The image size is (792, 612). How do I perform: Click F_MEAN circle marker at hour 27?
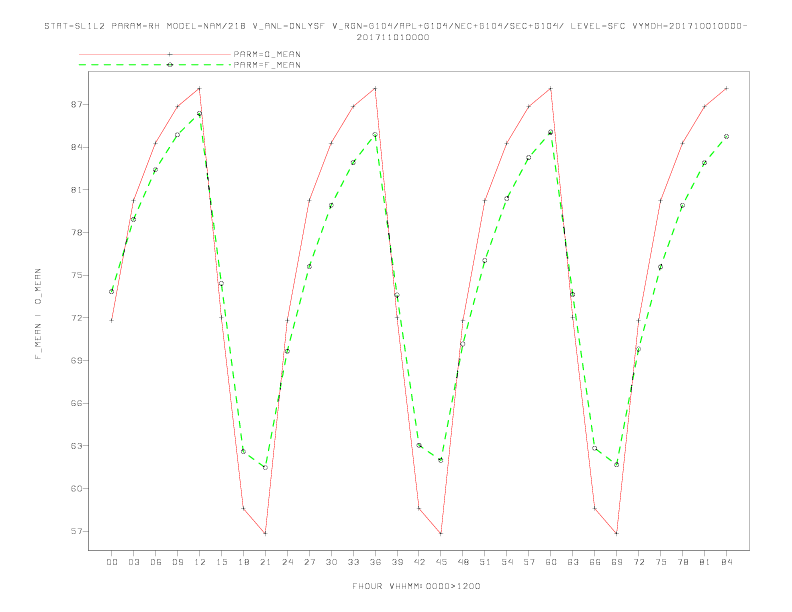309,266
